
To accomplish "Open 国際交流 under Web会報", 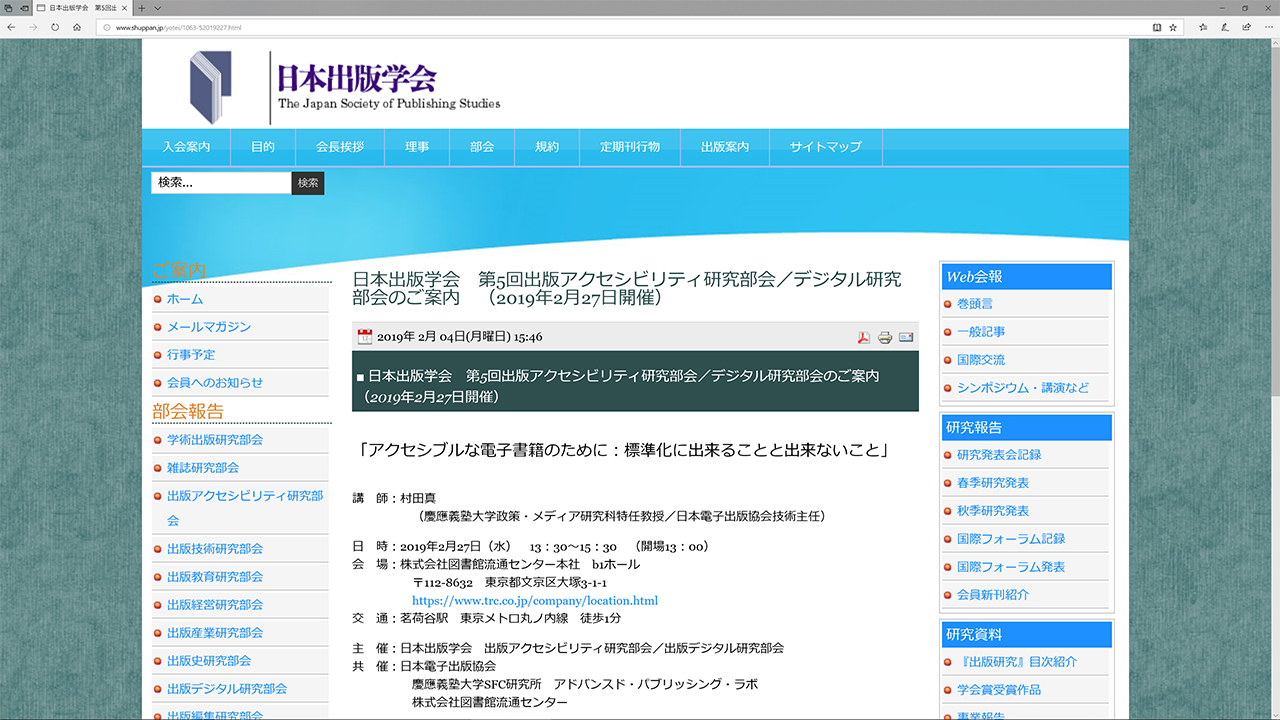I will click(981, 360).
